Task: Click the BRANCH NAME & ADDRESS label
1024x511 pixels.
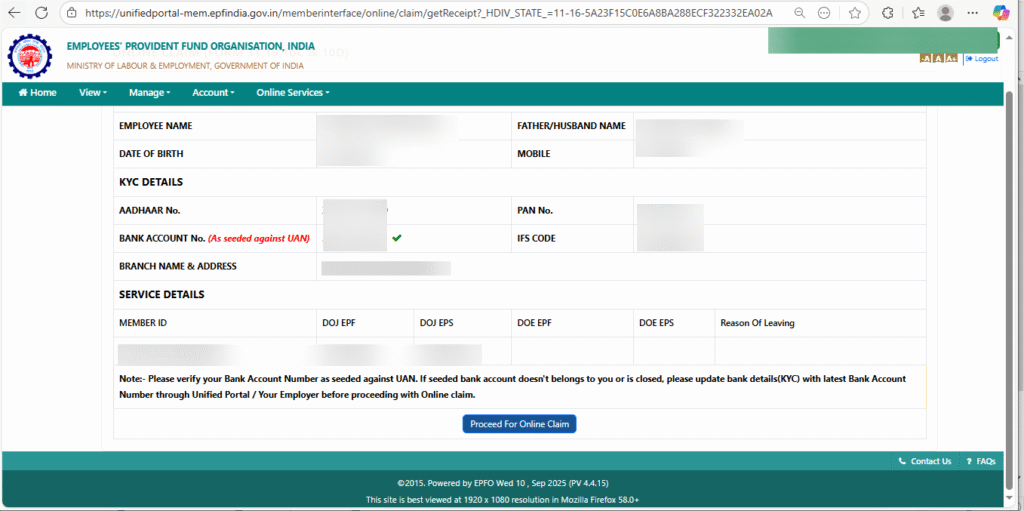Action: tap(178, 267)
